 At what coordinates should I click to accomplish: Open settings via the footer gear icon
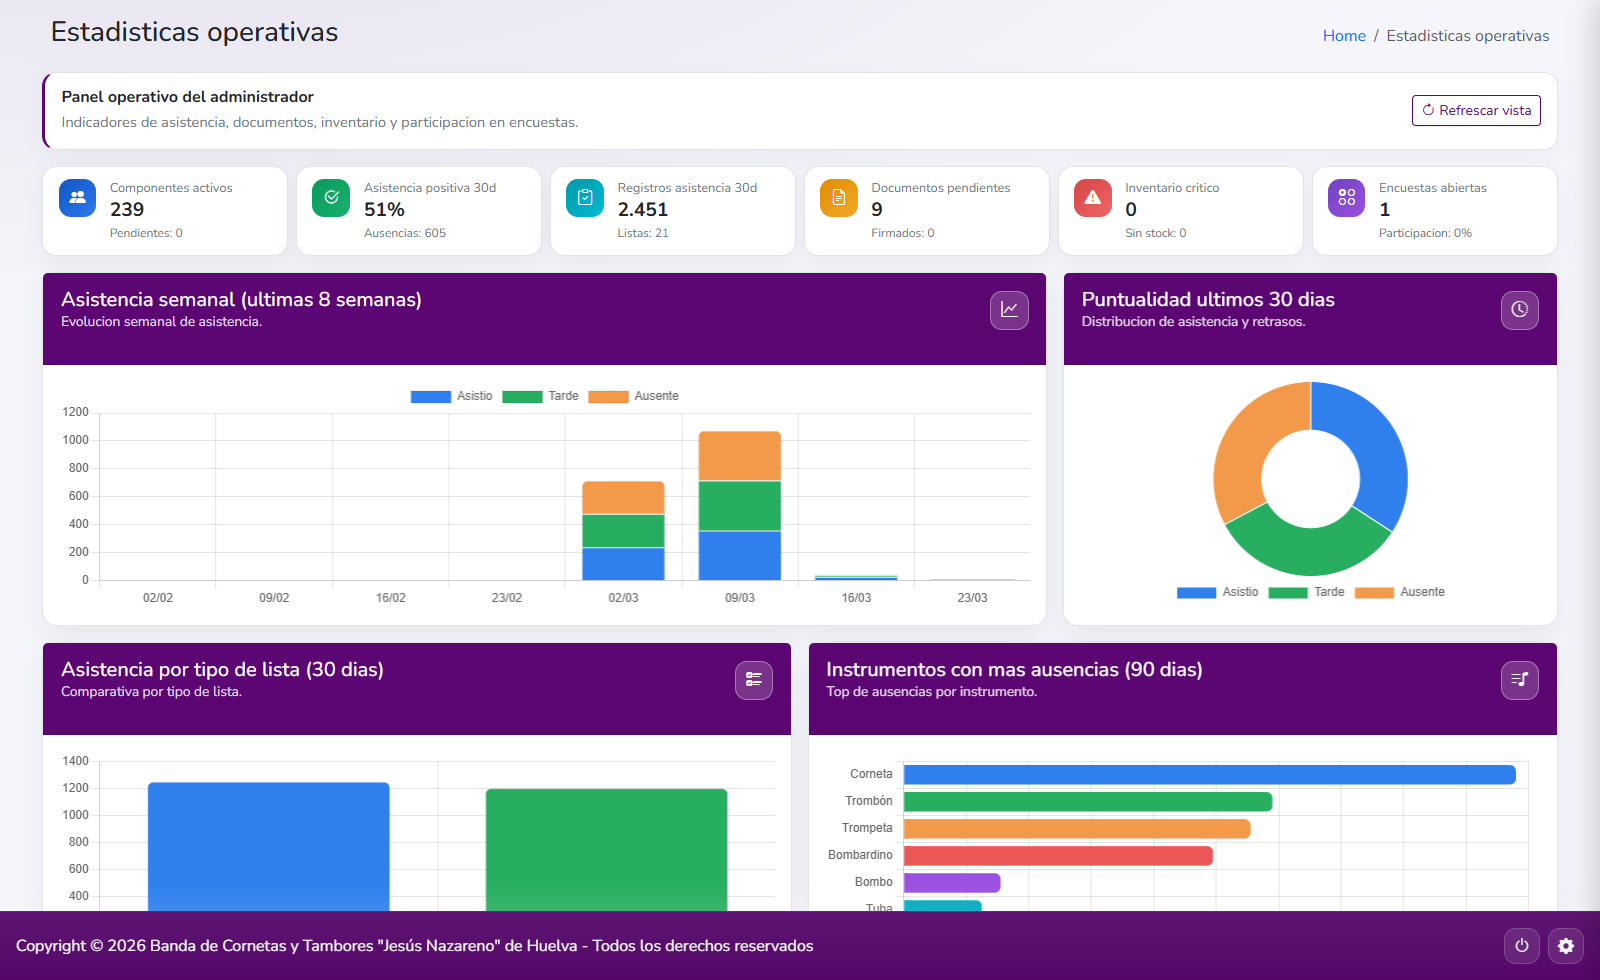(x=1566, y=946)
